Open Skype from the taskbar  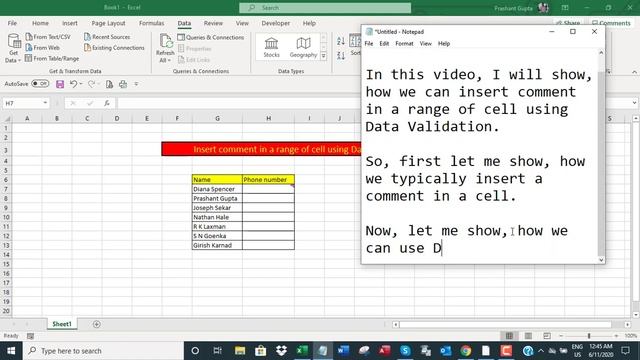coord(405,351)
